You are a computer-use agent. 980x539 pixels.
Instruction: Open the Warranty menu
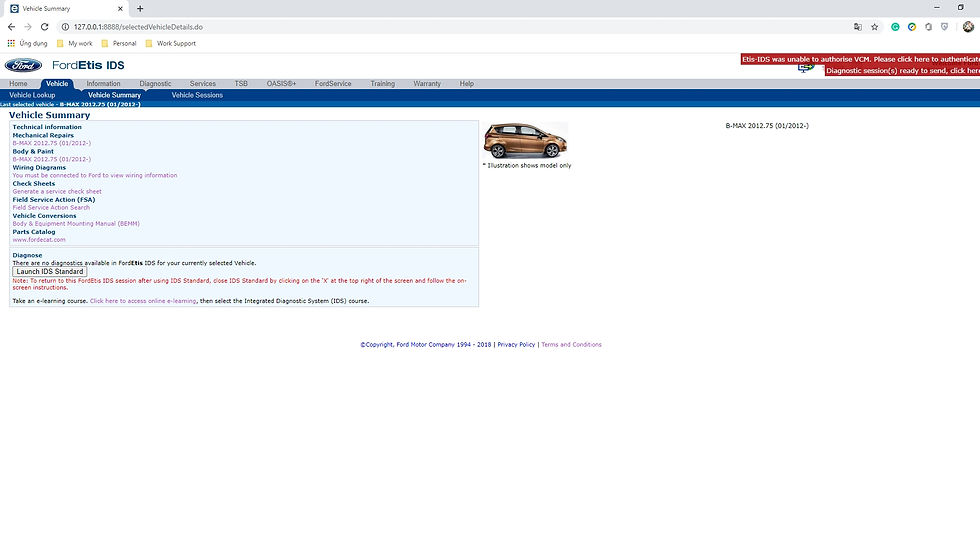click(x=427, y=84)
